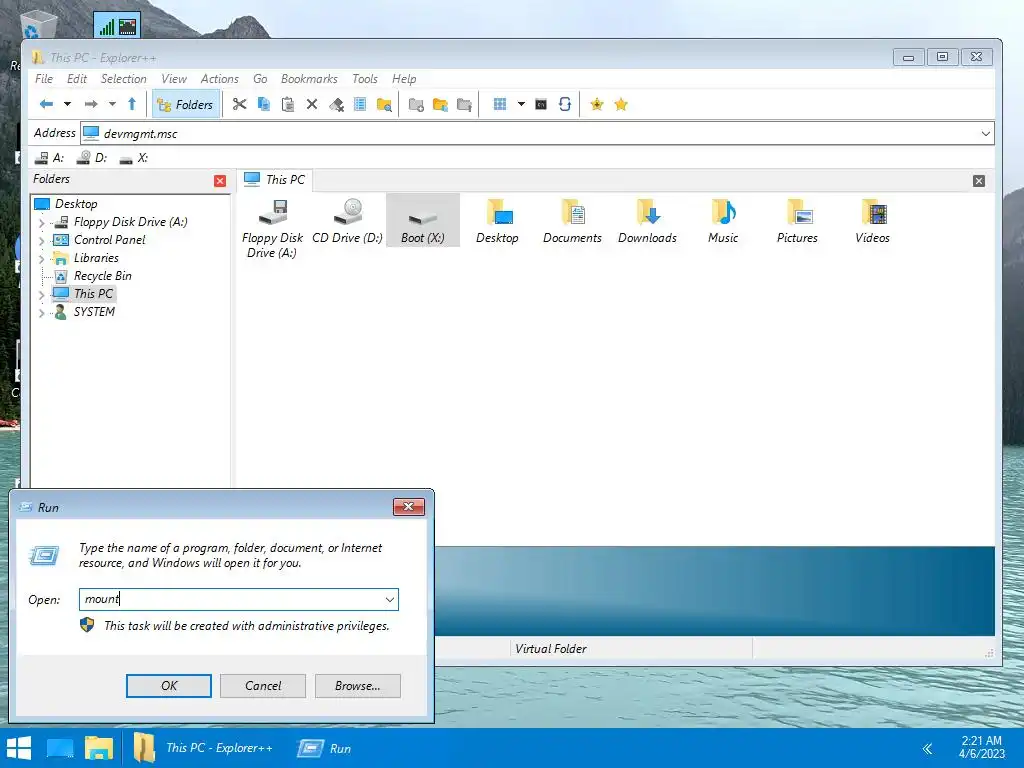
Task: Create a new folder via toolbar icon
Action: point(416,104)
